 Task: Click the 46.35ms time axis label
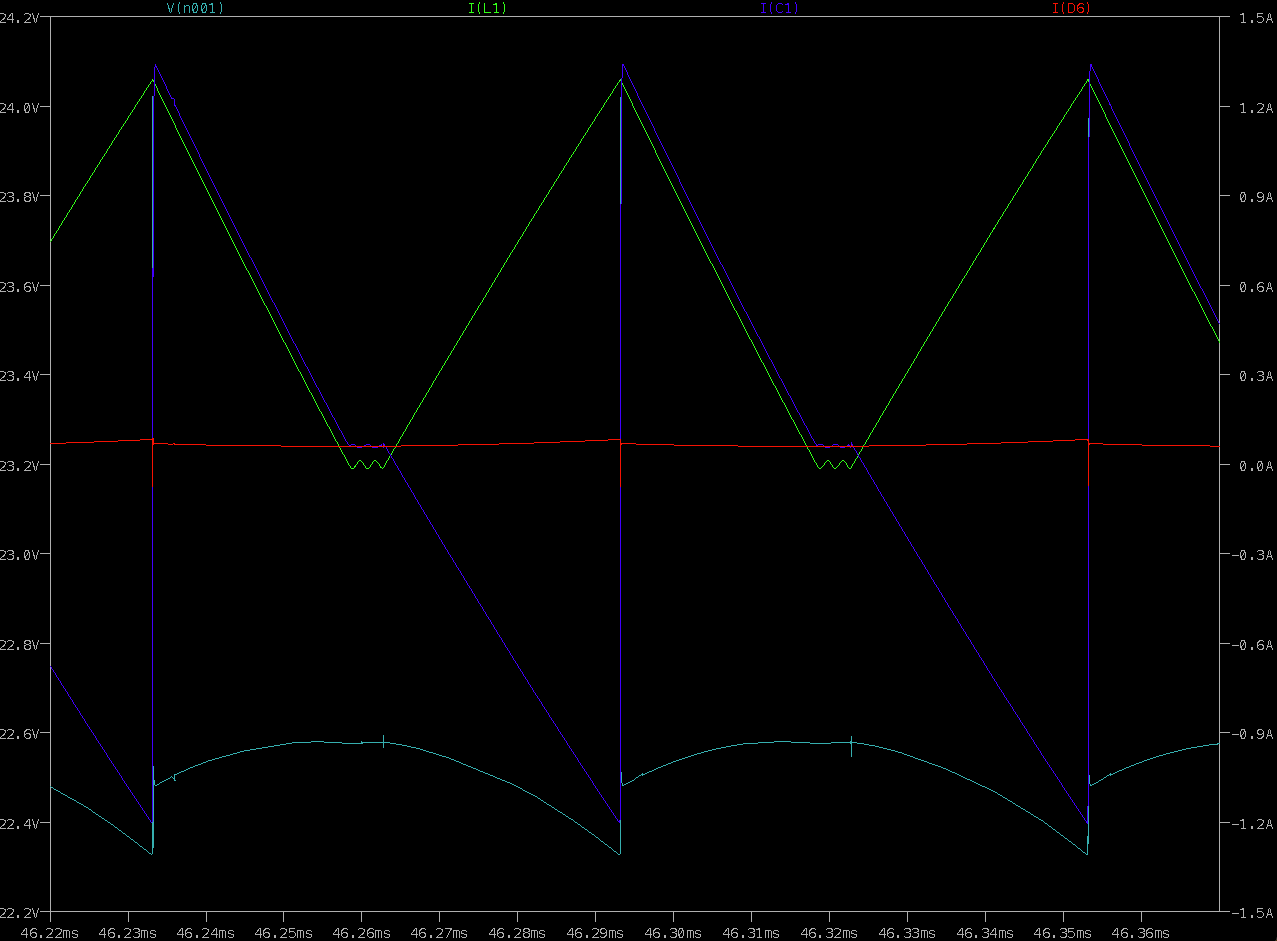(x=1064, y=932)
